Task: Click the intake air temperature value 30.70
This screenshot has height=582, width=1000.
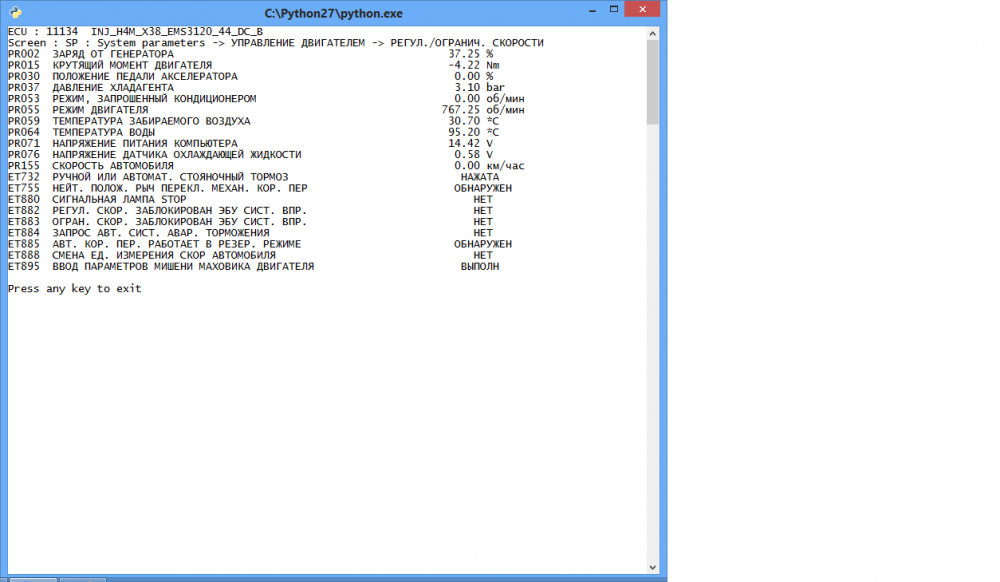Action: (x=464, y=121)
